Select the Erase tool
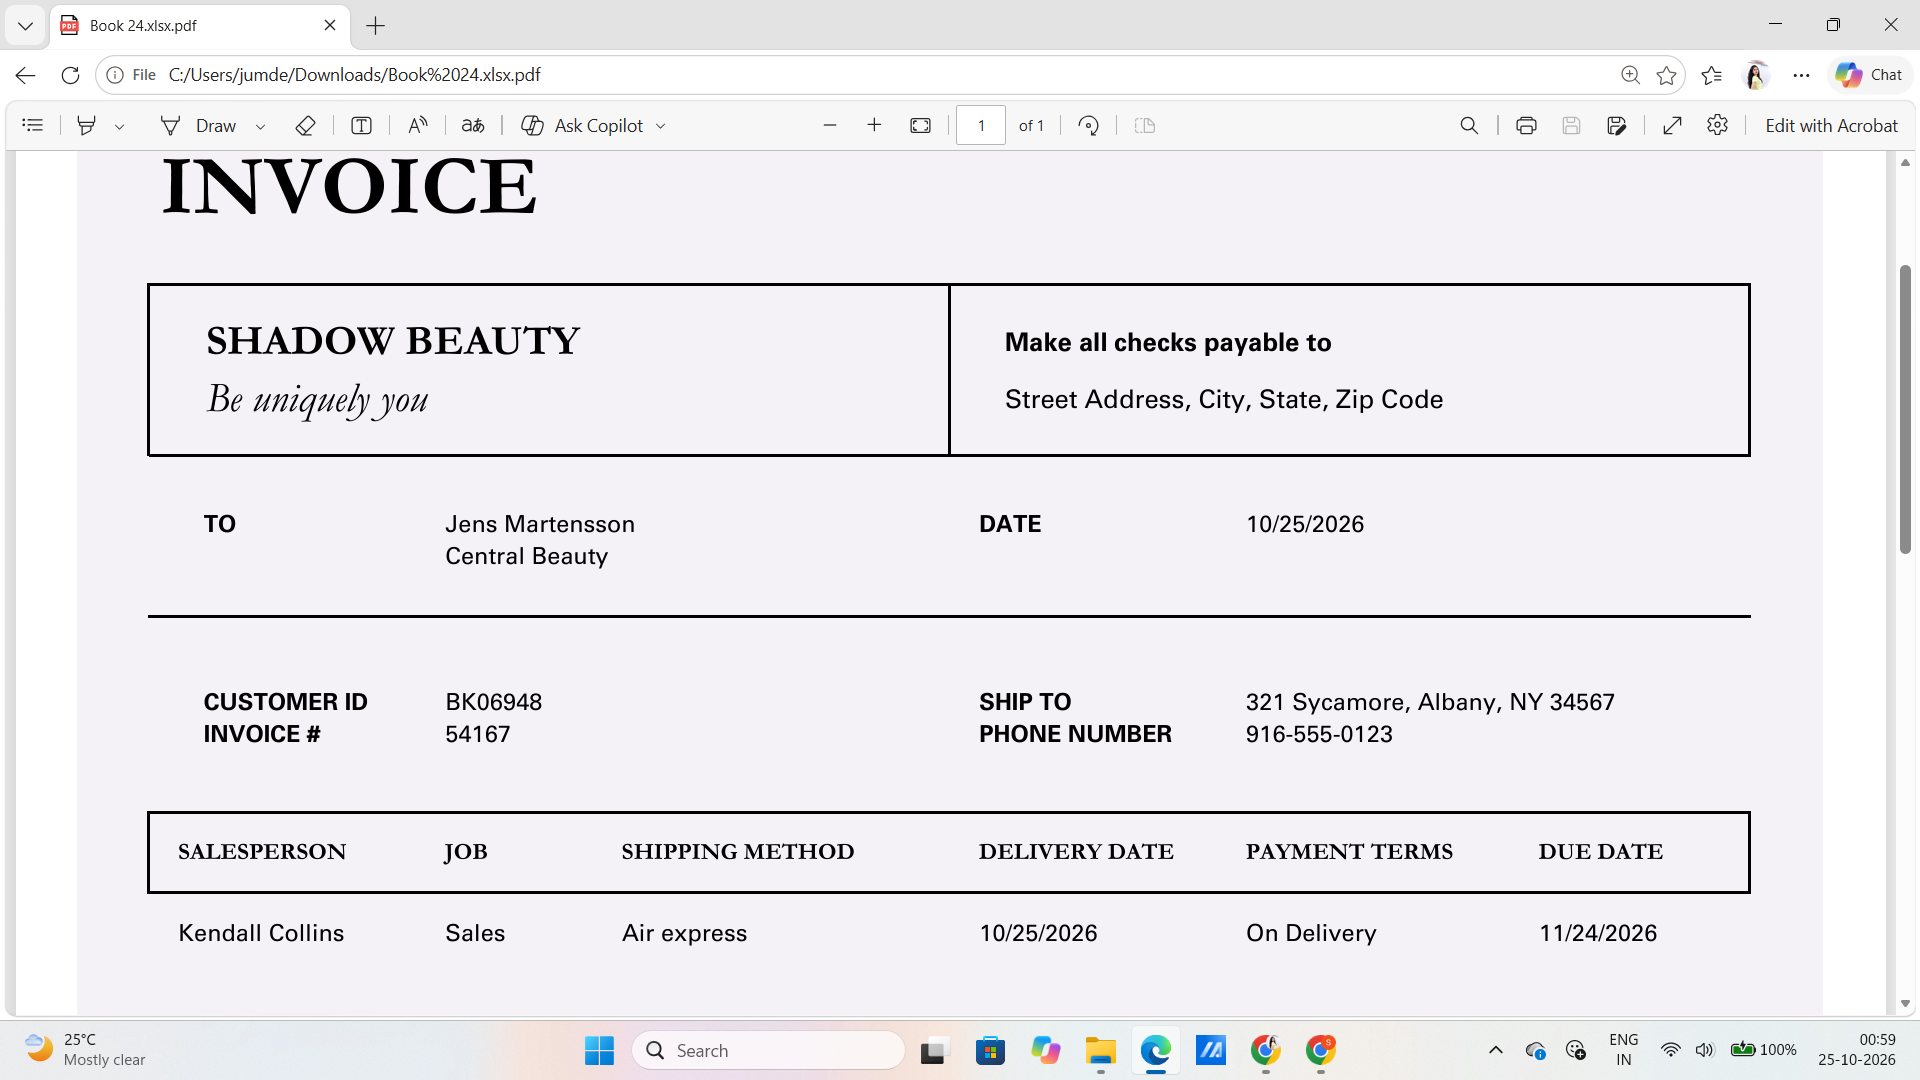Viewport: 1920px width, 1080px height. coord(306,125)
